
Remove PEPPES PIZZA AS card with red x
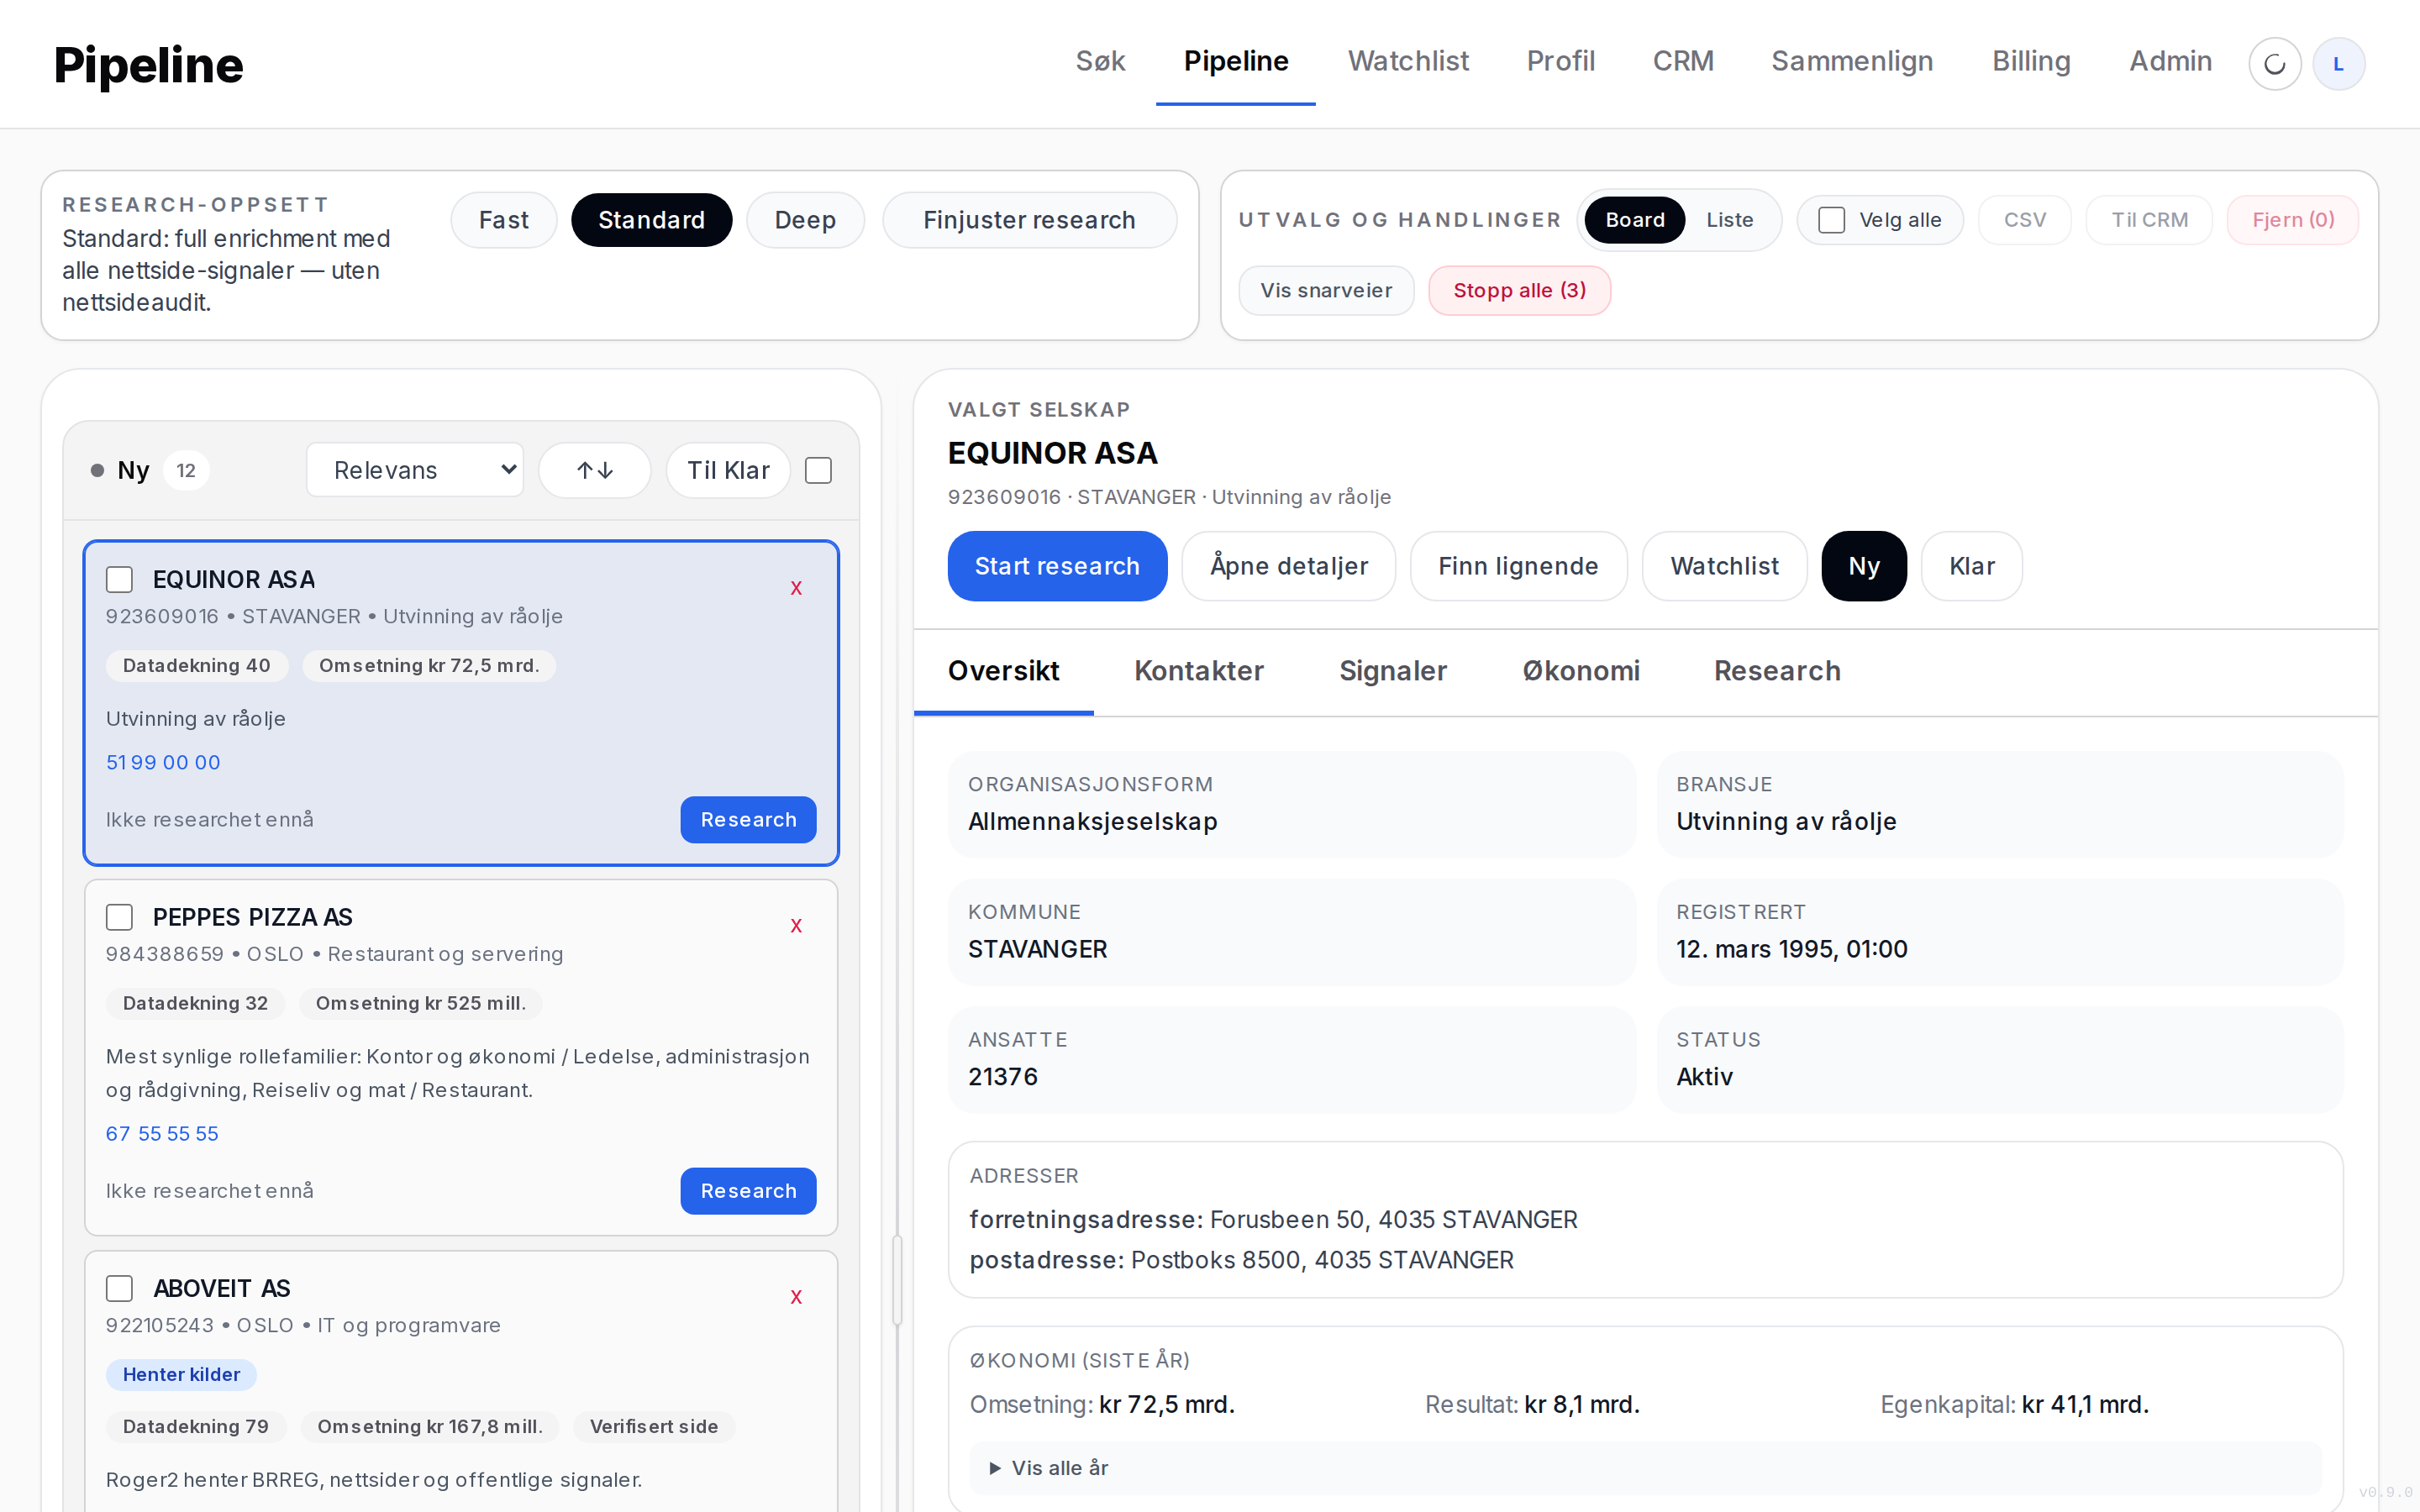[796, 926]
